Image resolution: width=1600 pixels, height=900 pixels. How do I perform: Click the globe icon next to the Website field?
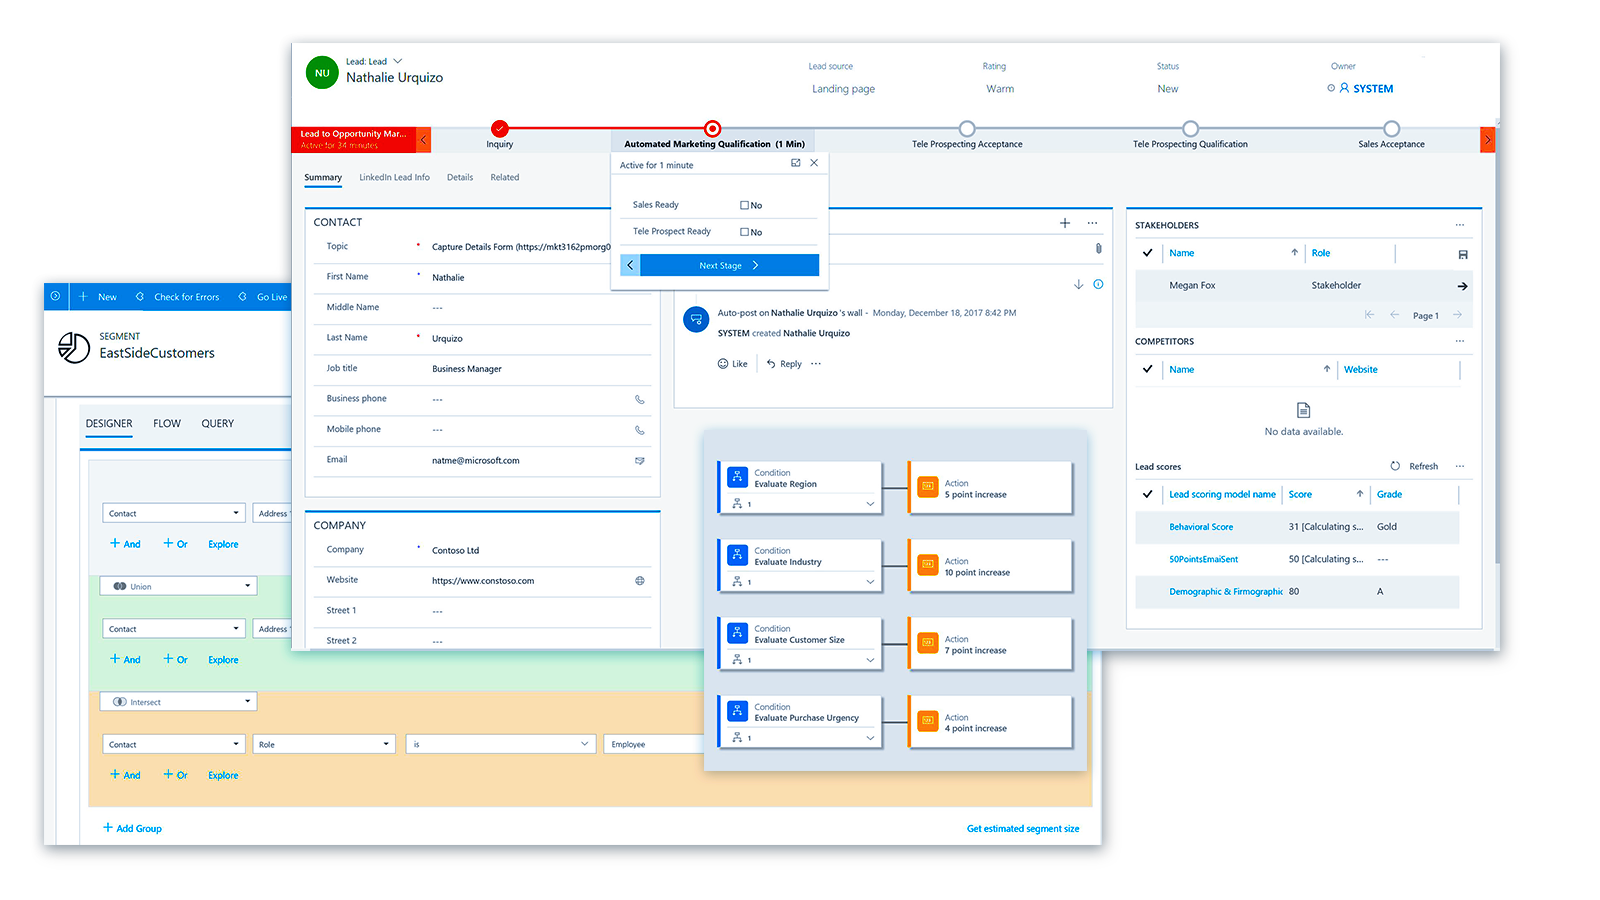(641, 580)
